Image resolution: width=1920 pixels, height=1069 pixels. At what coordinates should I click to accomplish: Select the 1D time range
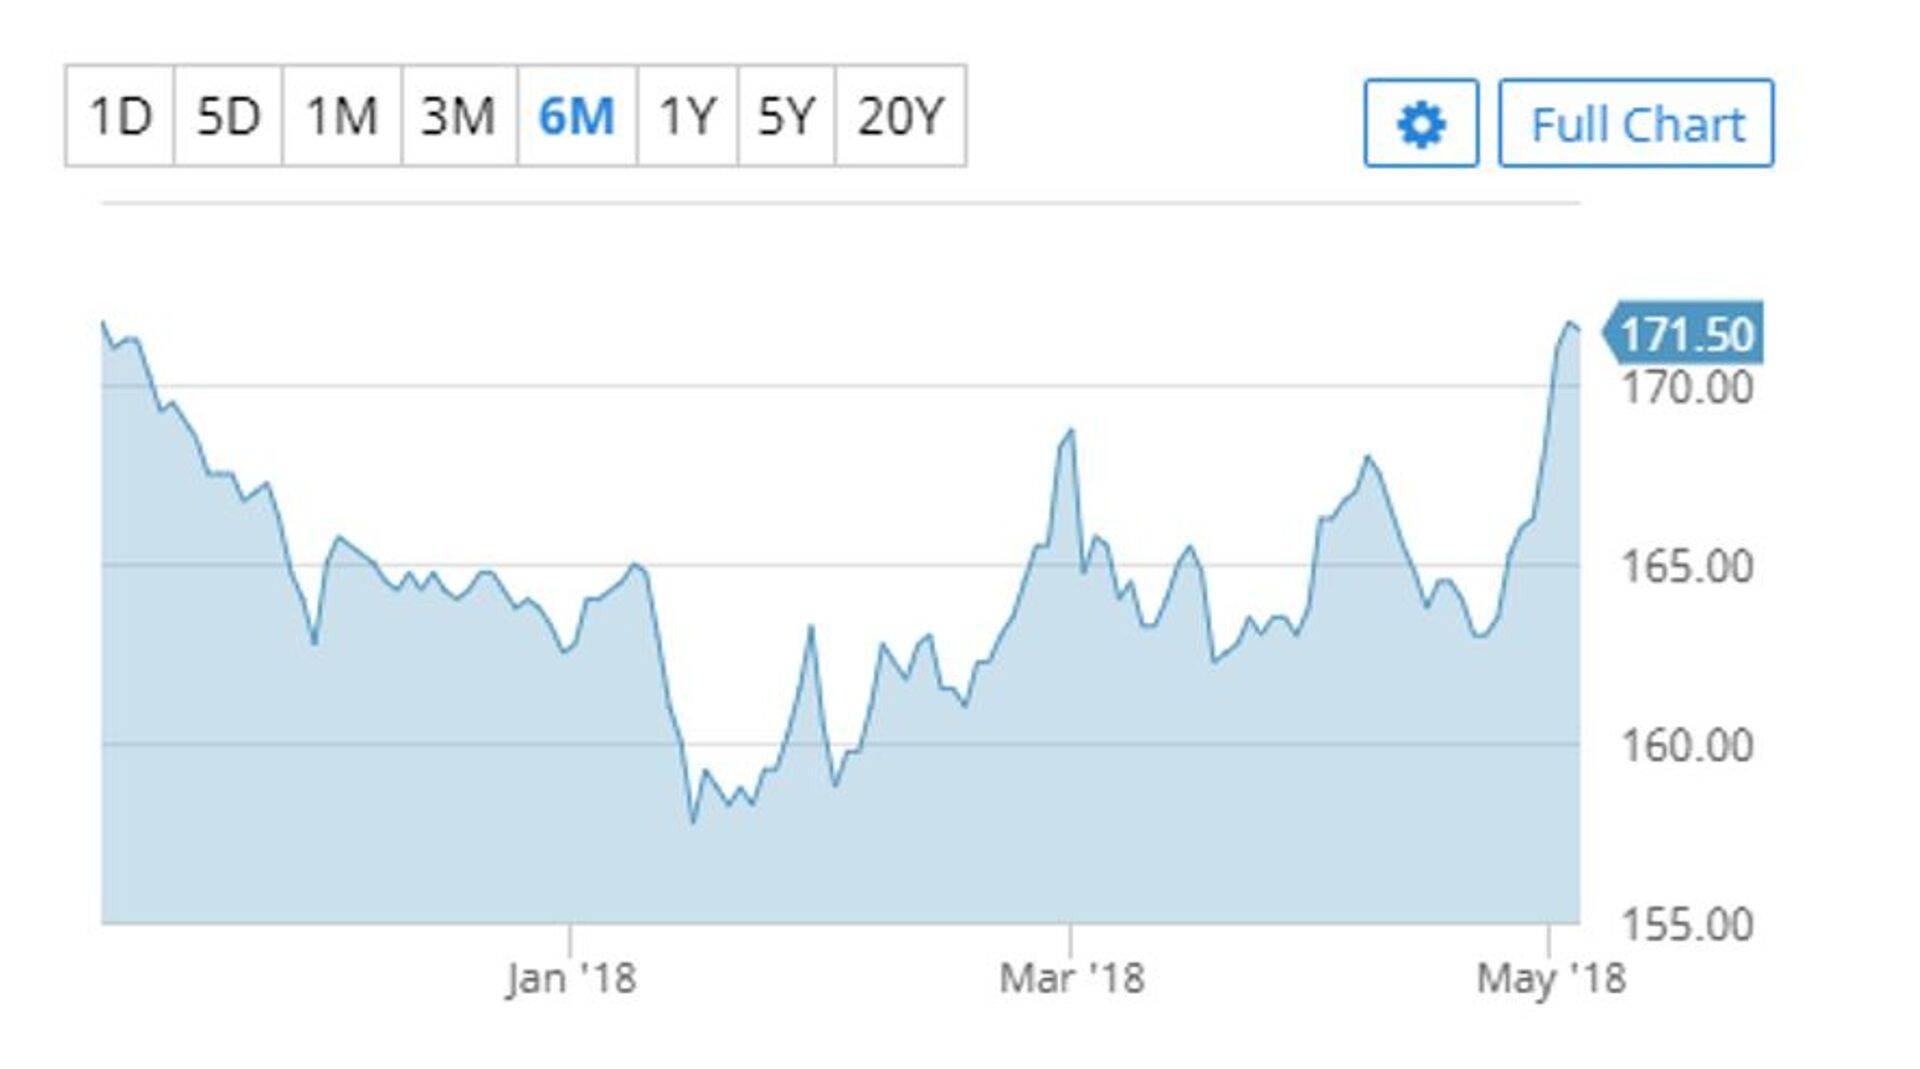120,116
